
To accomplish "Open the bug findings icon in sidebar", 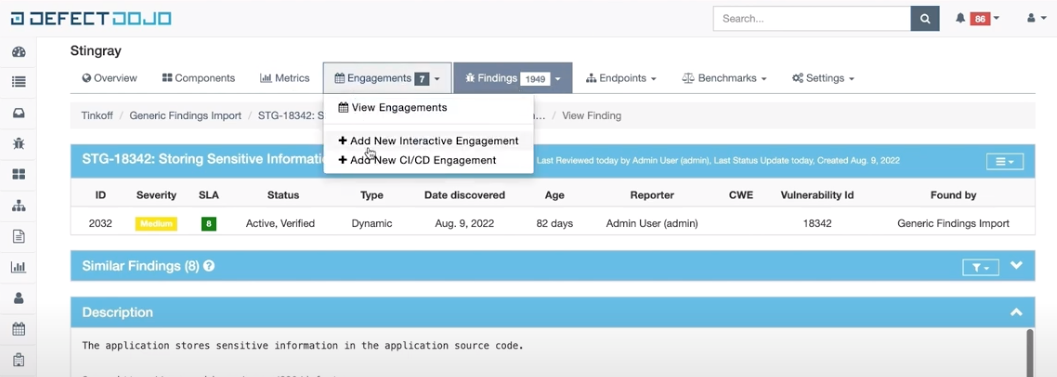I will click(19, 143).
